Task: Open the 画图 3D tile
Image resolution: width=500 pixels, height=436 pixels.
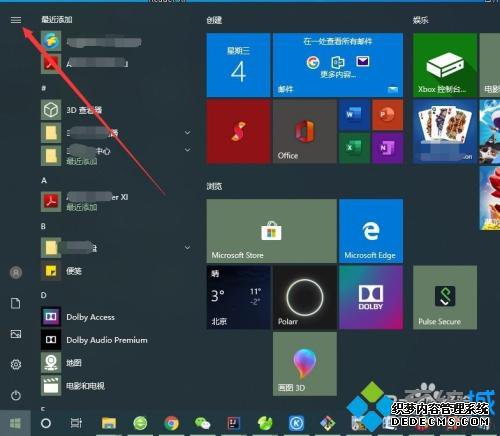Action: pos(305,364)
